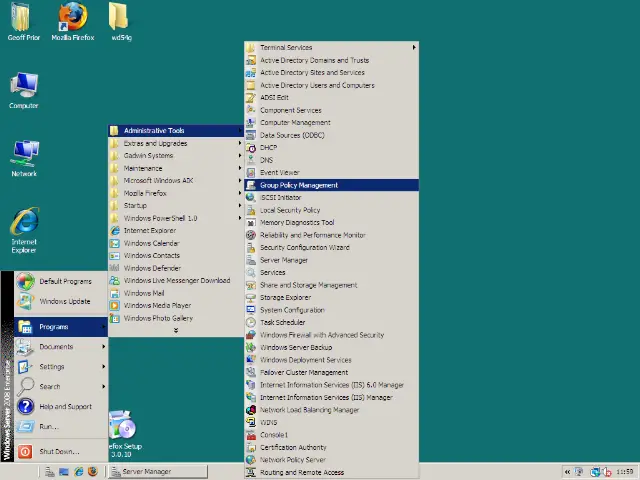Click the Firefox icon in the quick launch bar
640x480 pixels.
click(x=93, y=471)
